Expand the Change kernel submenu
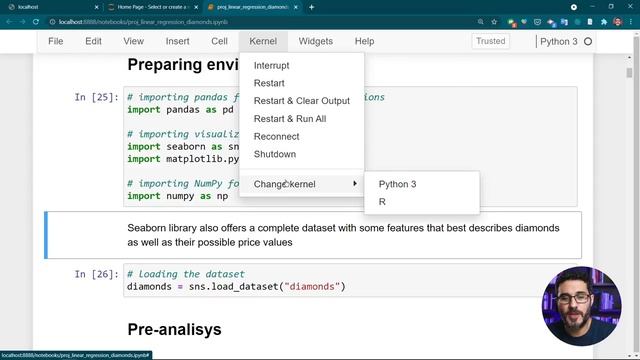The width and height of the screenshot is (640, 360). click(x=302, y=184)
